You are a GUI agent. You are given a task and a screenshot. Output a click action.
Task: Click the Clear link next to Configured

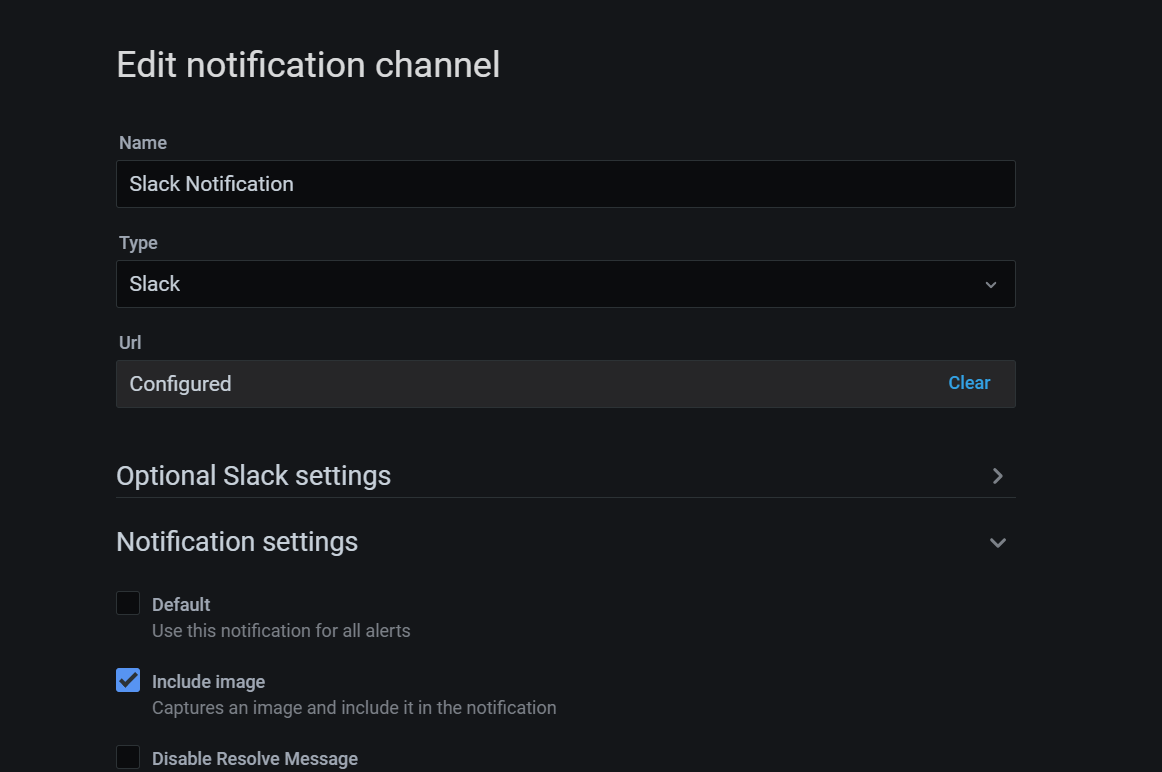click(x=968, y=383)
